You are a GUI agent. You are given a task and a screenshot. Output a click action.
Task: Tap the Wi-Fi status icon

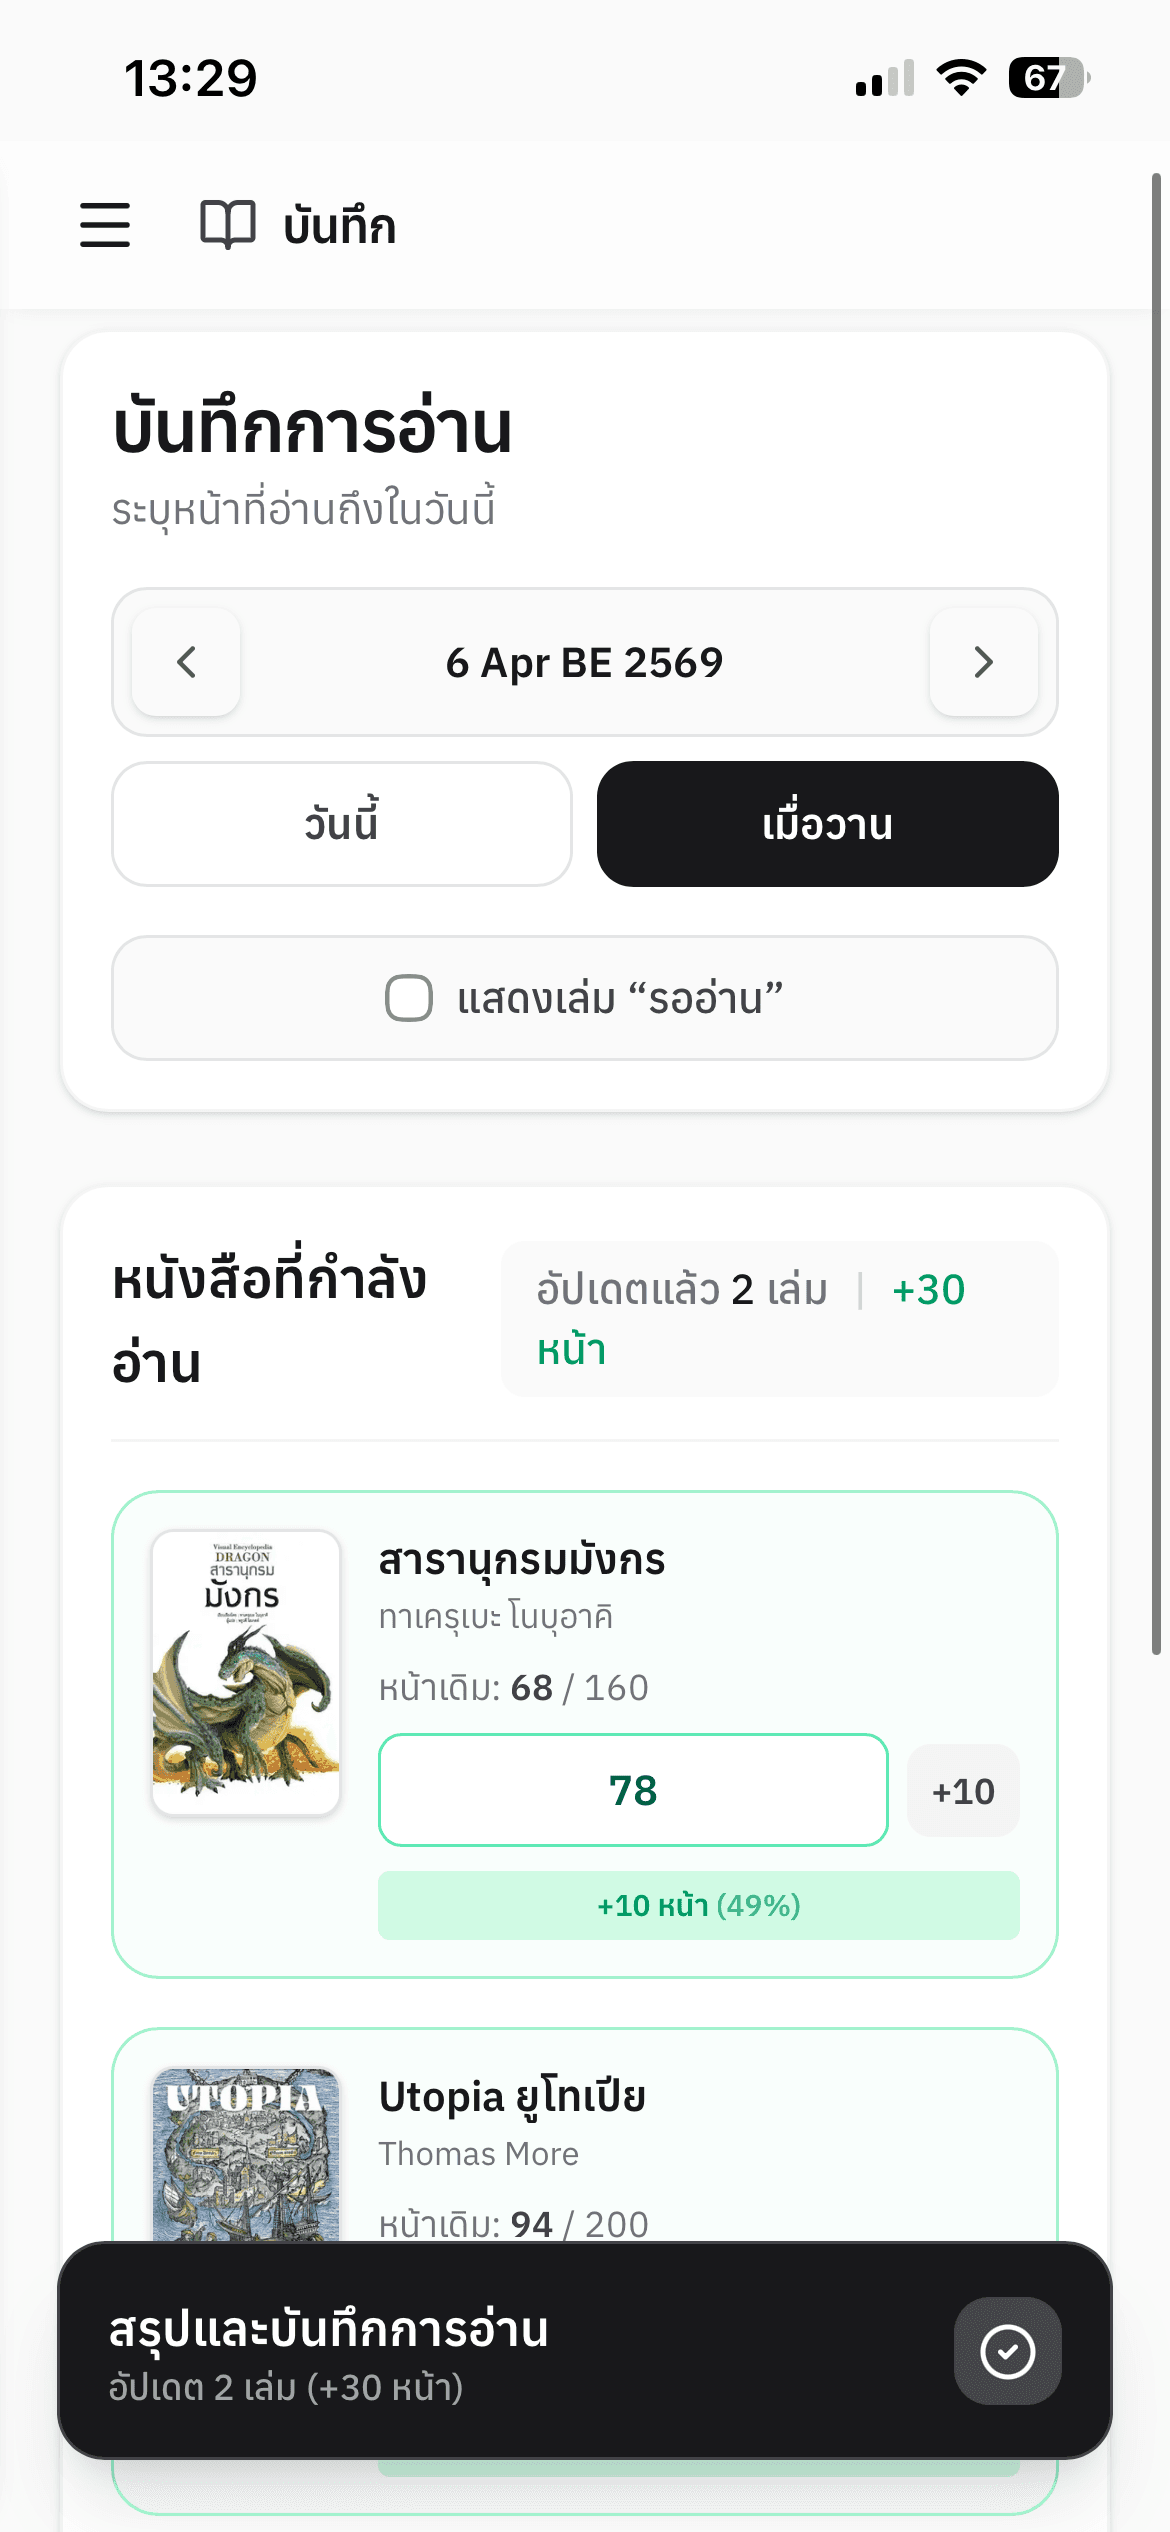(x=961, y=78)
